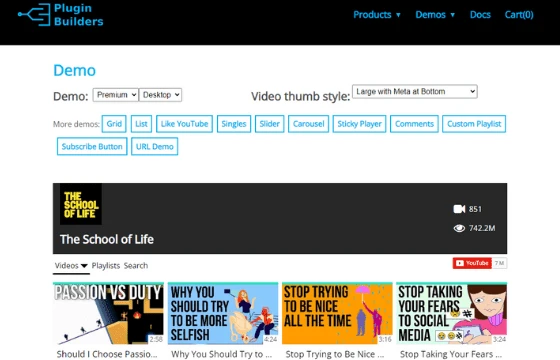Click the title 'Should I Choose Passio...'
The image size is (560, 360).
pyautogui.click(x=107, y=354)
